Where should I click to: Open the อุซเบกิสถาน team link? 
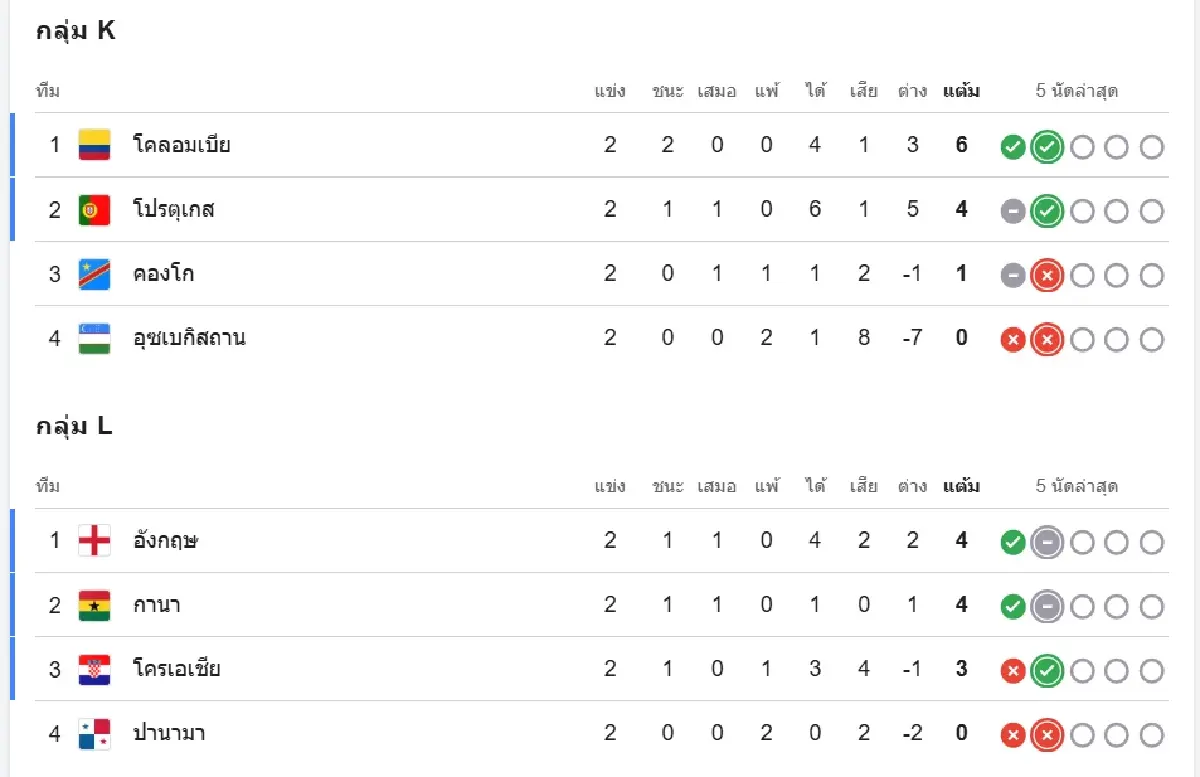pos(190,338)
